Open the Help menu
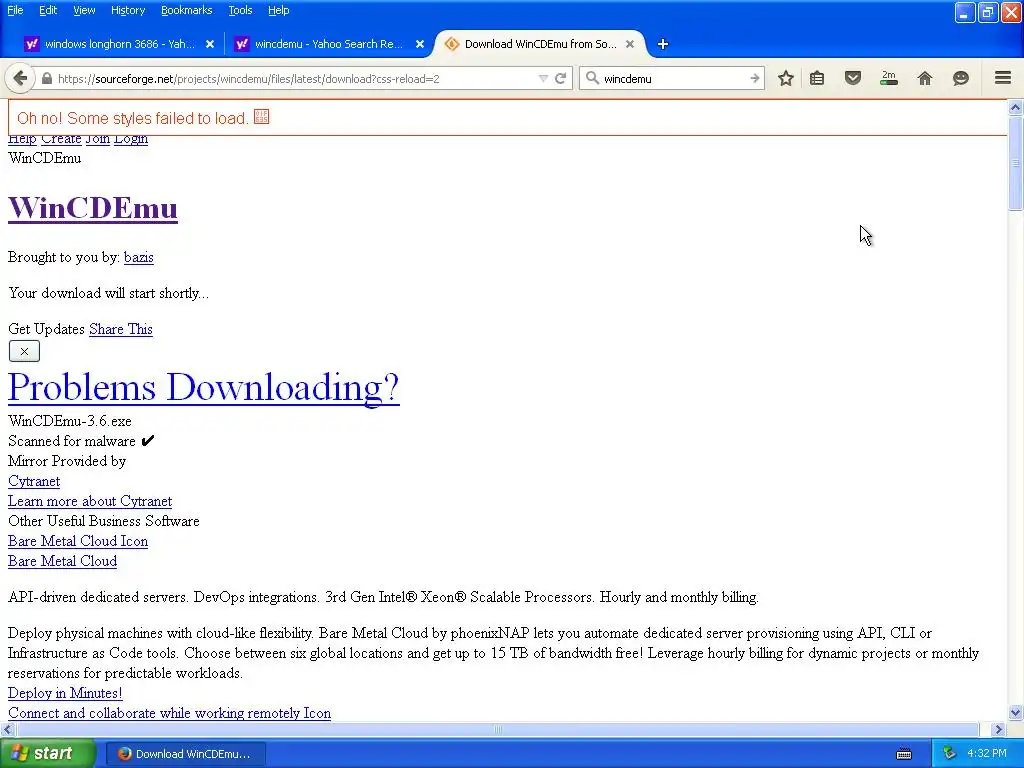 pos(278,10)
